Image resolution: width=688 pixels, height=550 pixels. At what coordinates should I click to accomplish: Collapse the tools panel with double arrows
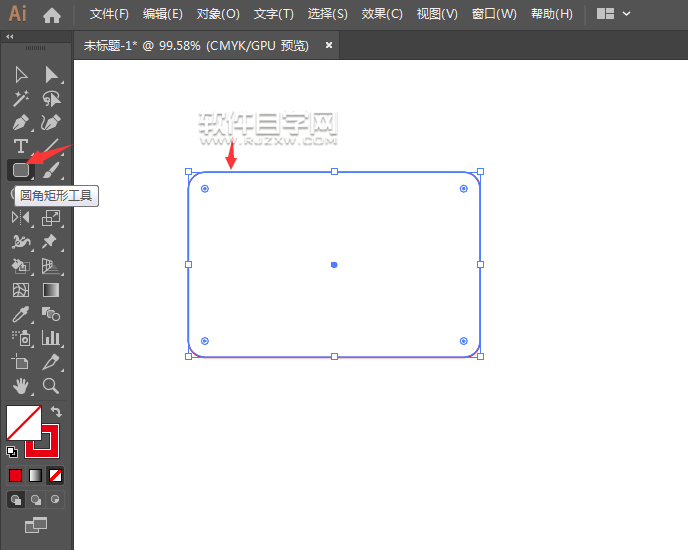click(10, 36)
